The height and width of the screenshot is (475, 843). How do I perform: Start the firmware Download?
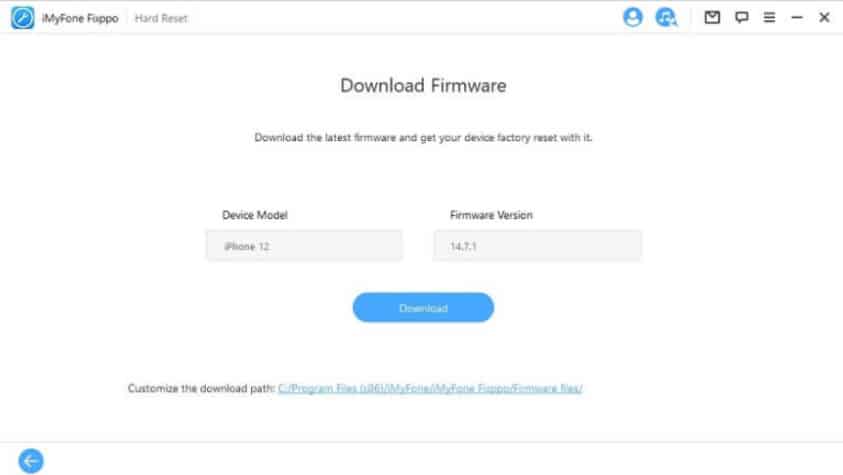pyautogui.click(x=423, y=308)
